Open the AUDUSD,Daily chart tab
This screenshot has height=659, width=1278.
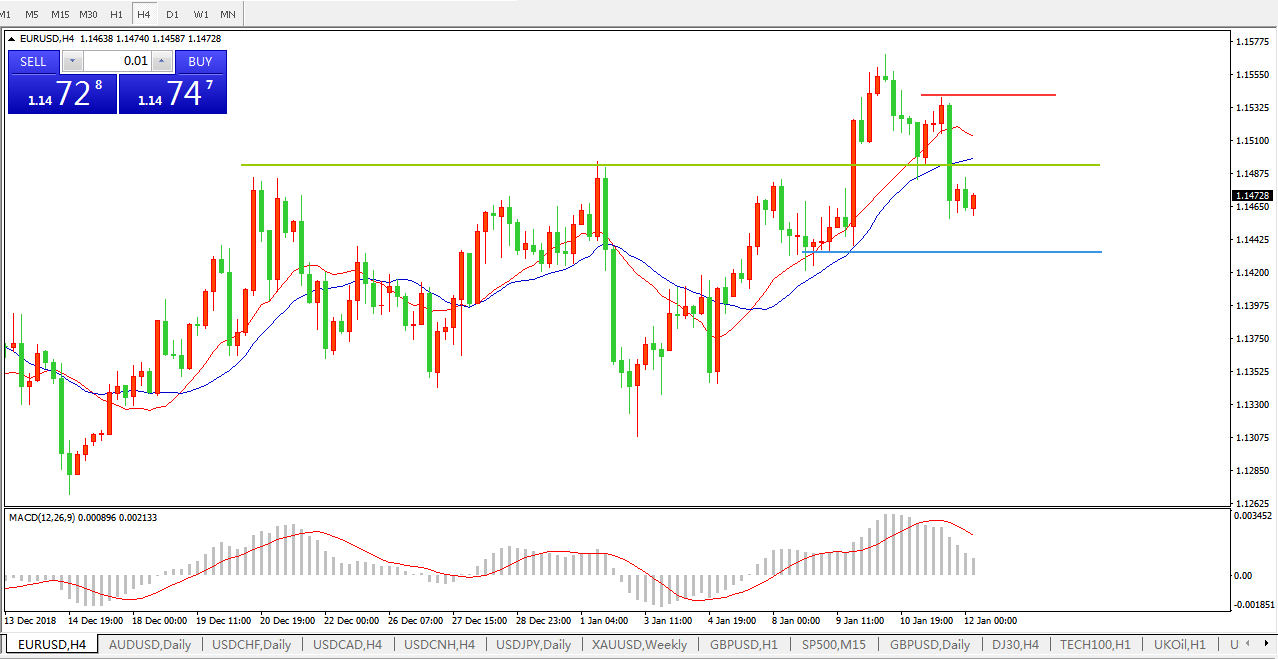(x=150, y=645)
